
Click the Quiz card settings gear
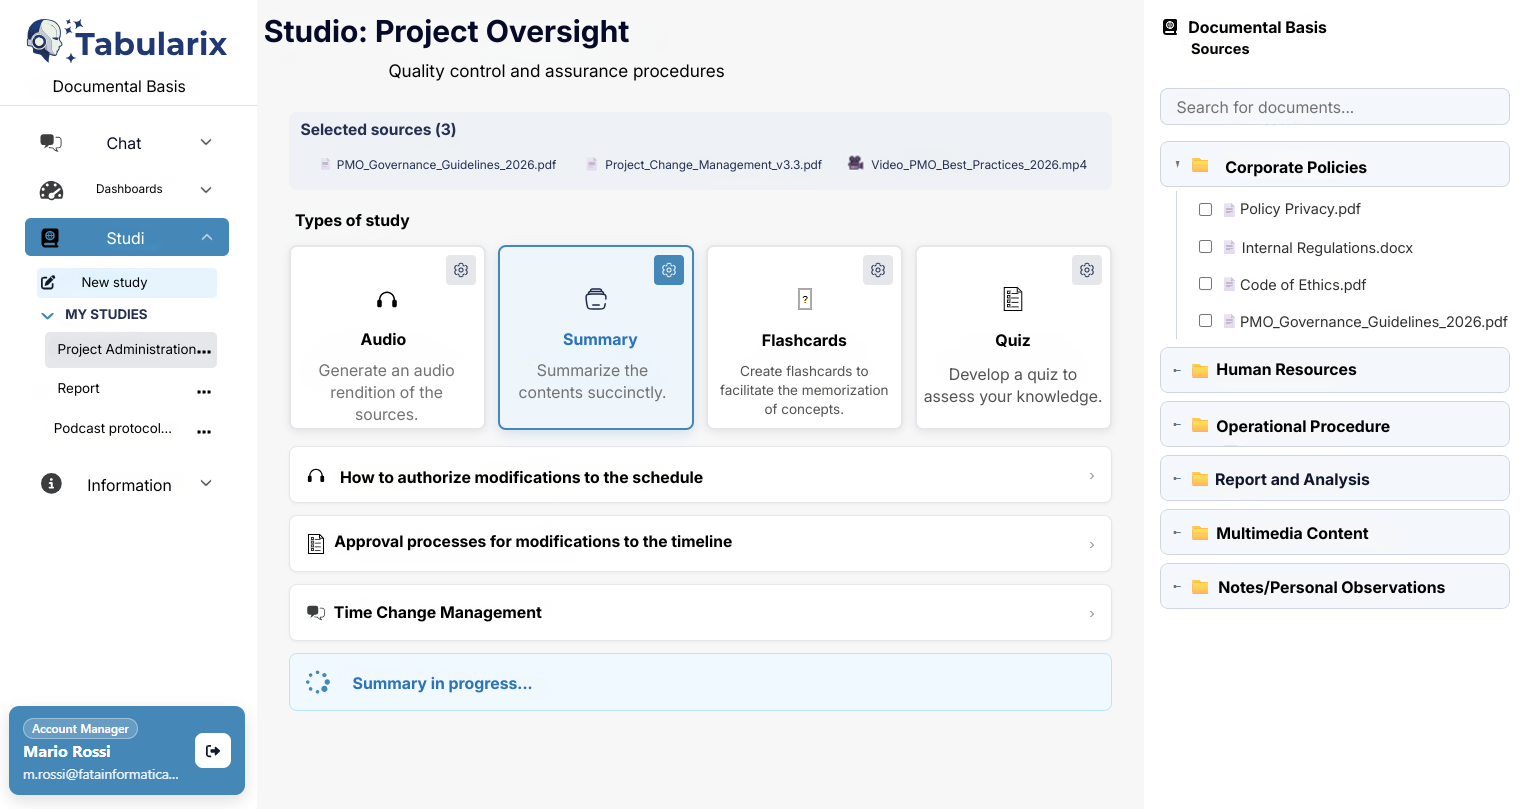coord(1087,270)
